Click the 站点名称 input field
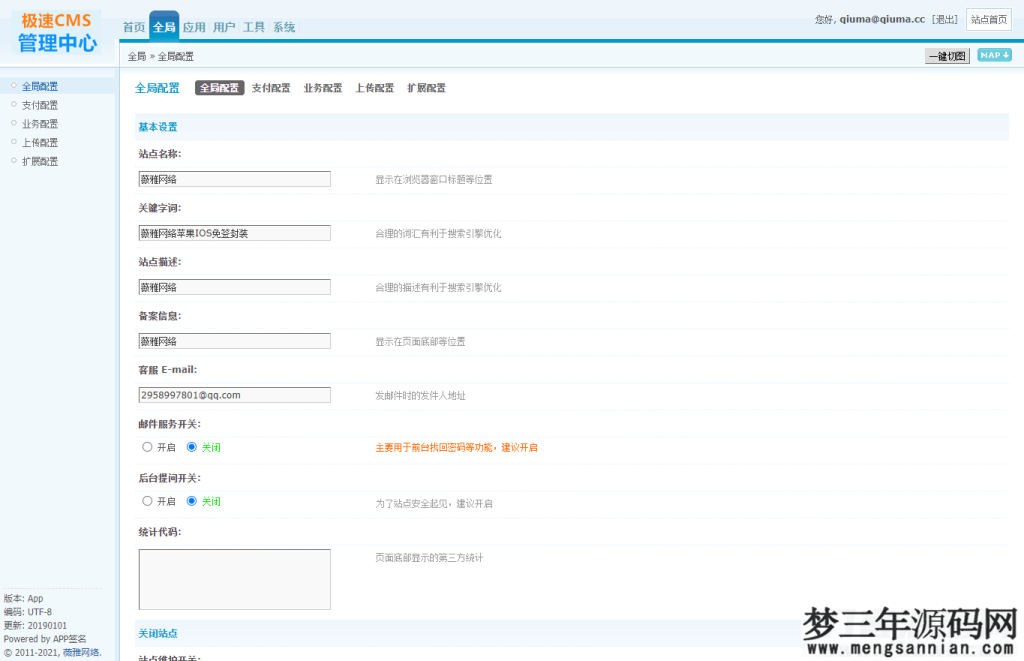The height and width of the screenshot is (661, 1024). tap(234, 178)
